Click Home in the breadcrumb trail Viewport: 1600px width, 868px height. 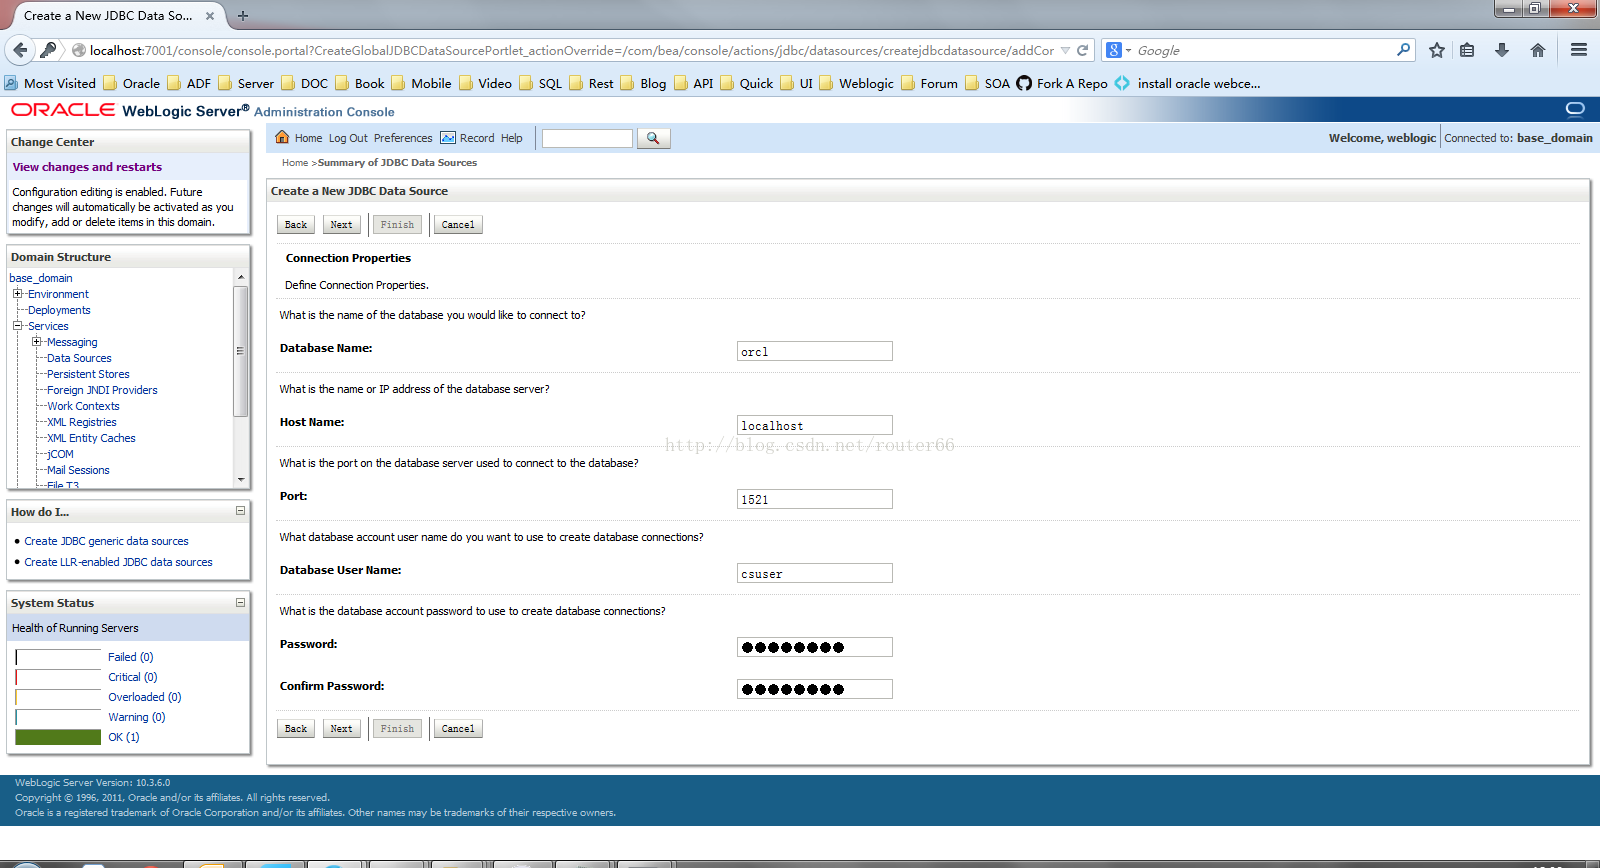coord(295,162)
